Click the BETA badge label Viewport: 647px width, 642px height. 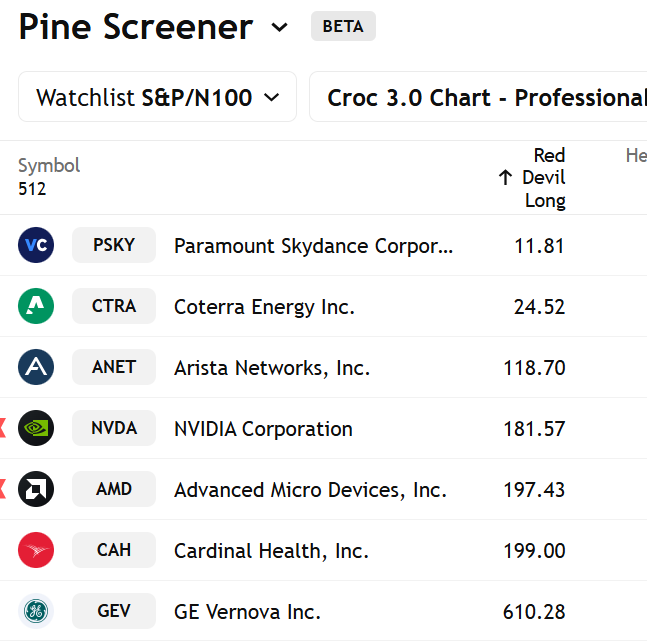[x=343, y=26]
